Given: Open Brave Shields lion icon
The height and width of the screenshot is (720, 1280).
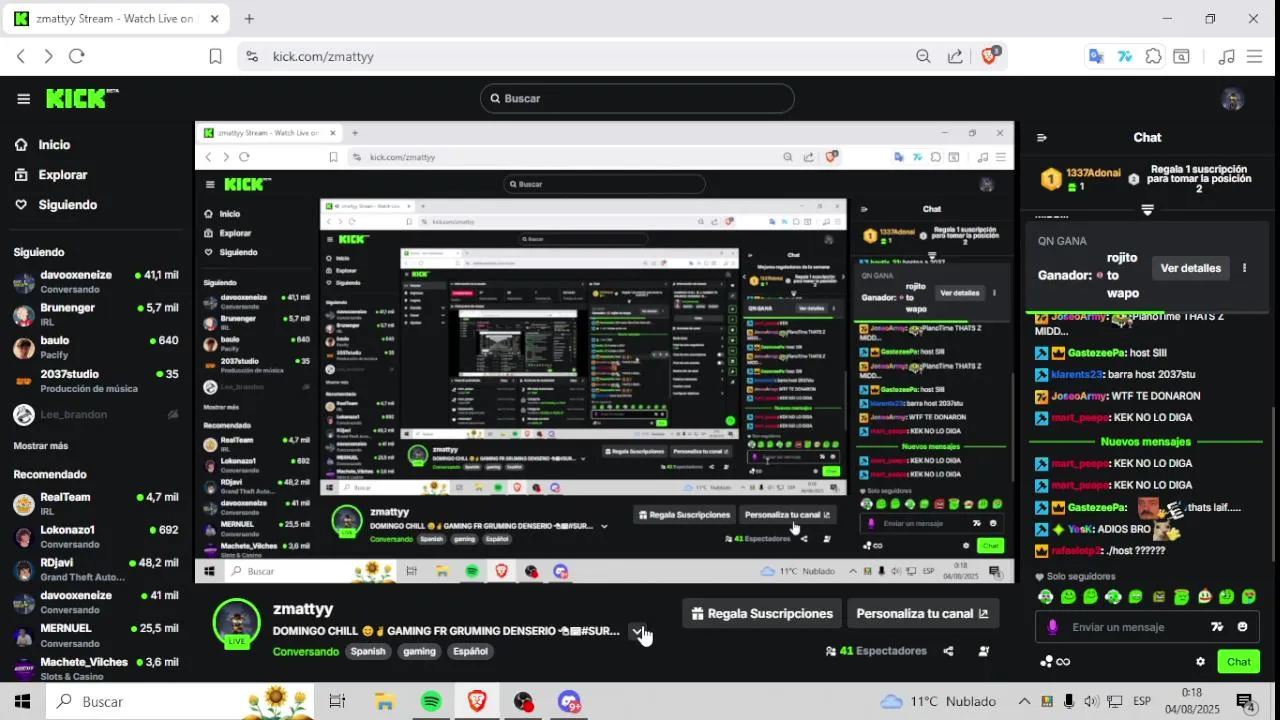Looking at the screenshot, I should pos(989,56).
